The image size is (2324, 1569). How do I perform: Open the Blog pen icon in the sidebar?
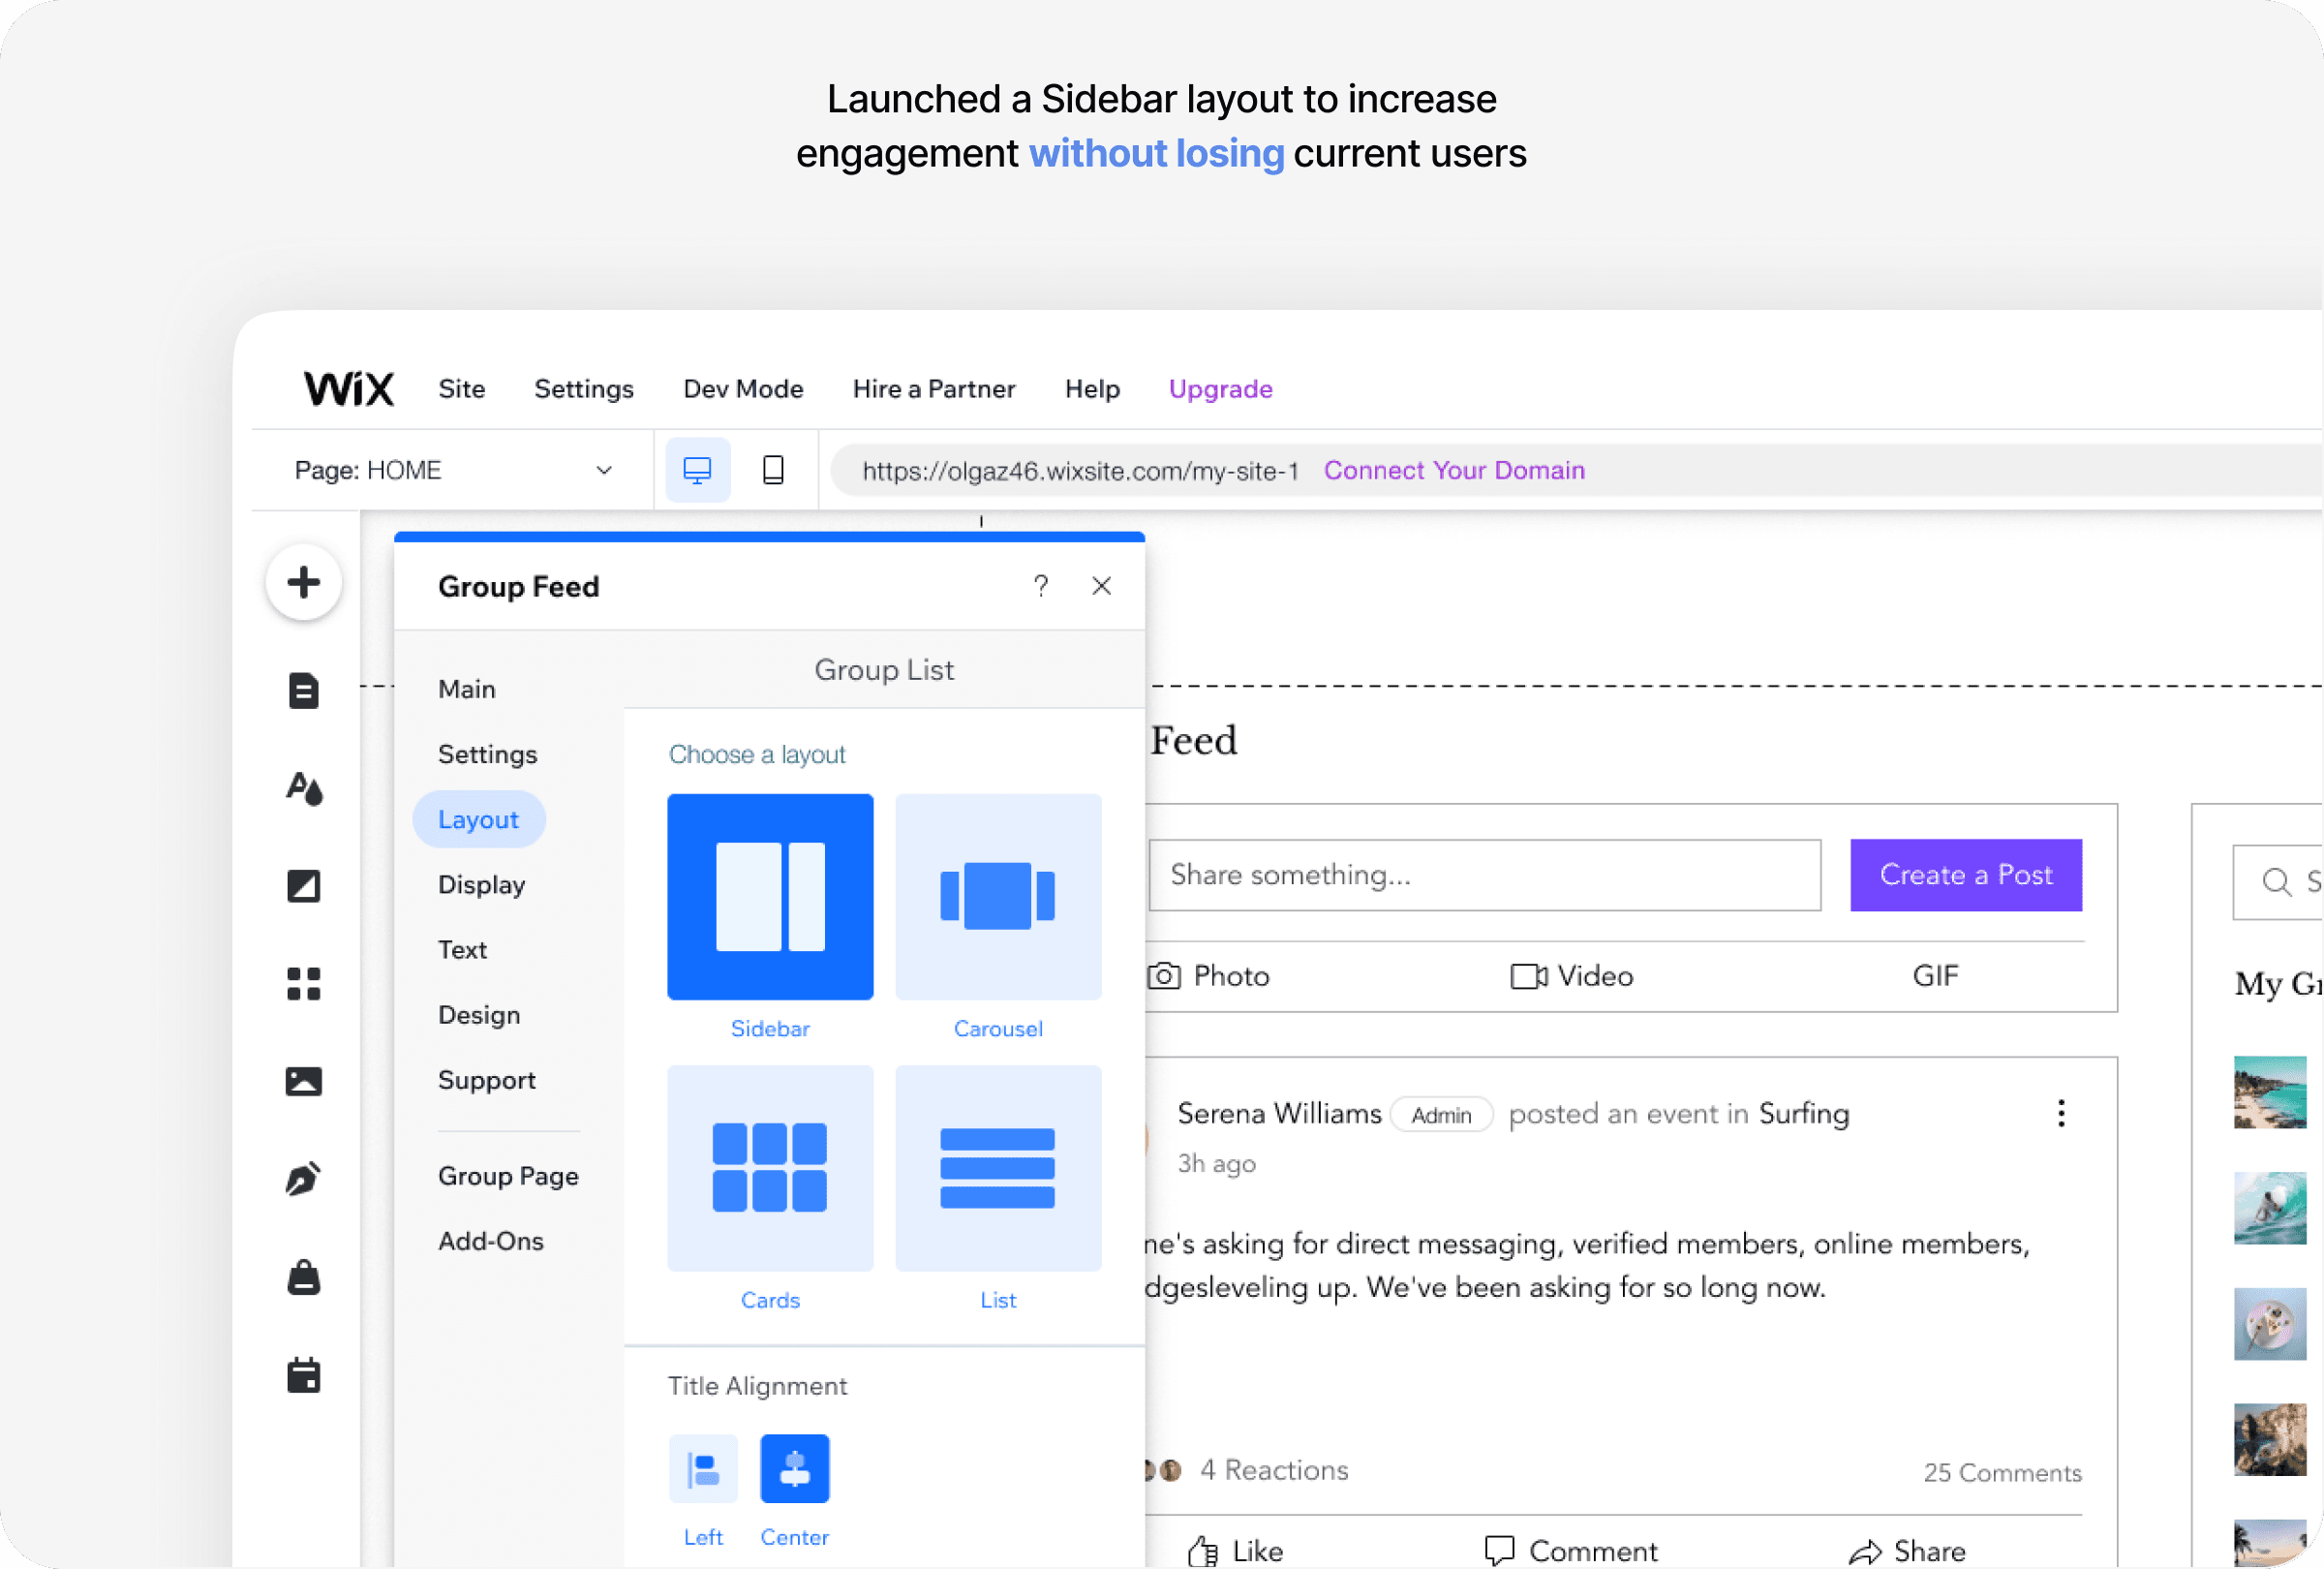coord(303,1179)
